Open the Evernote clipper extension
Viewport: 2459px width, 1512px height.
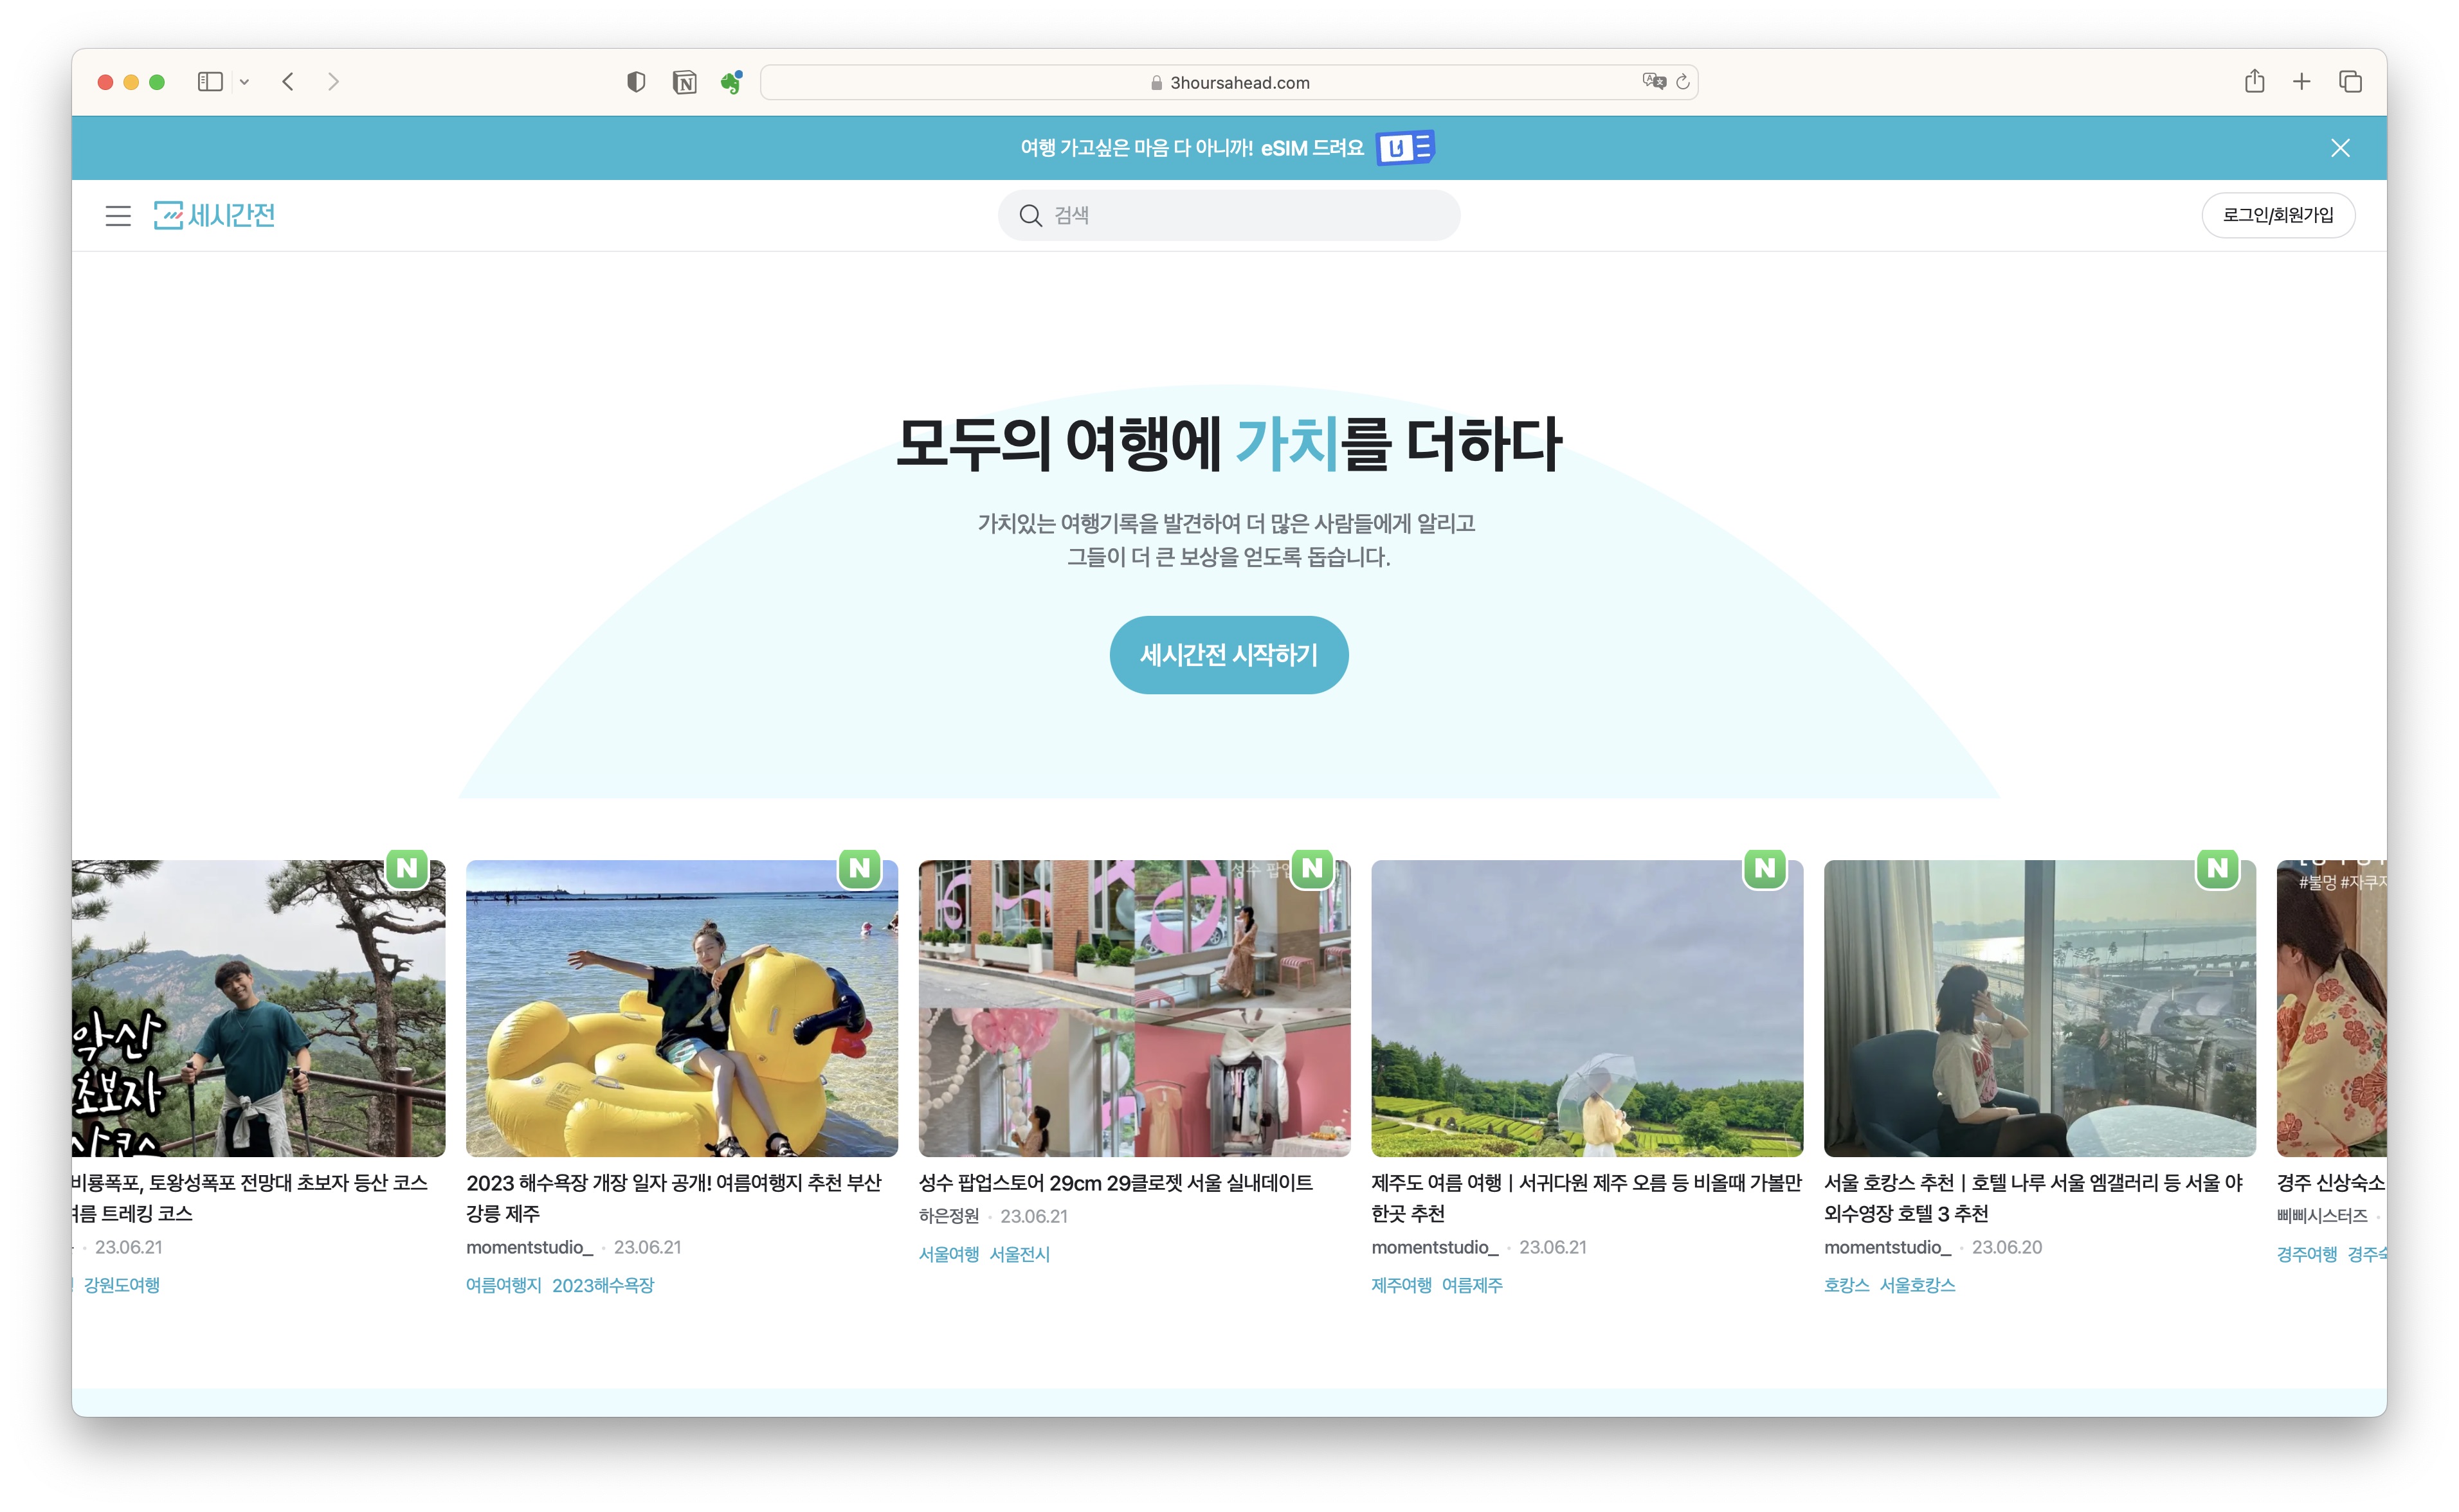[732, 82]
